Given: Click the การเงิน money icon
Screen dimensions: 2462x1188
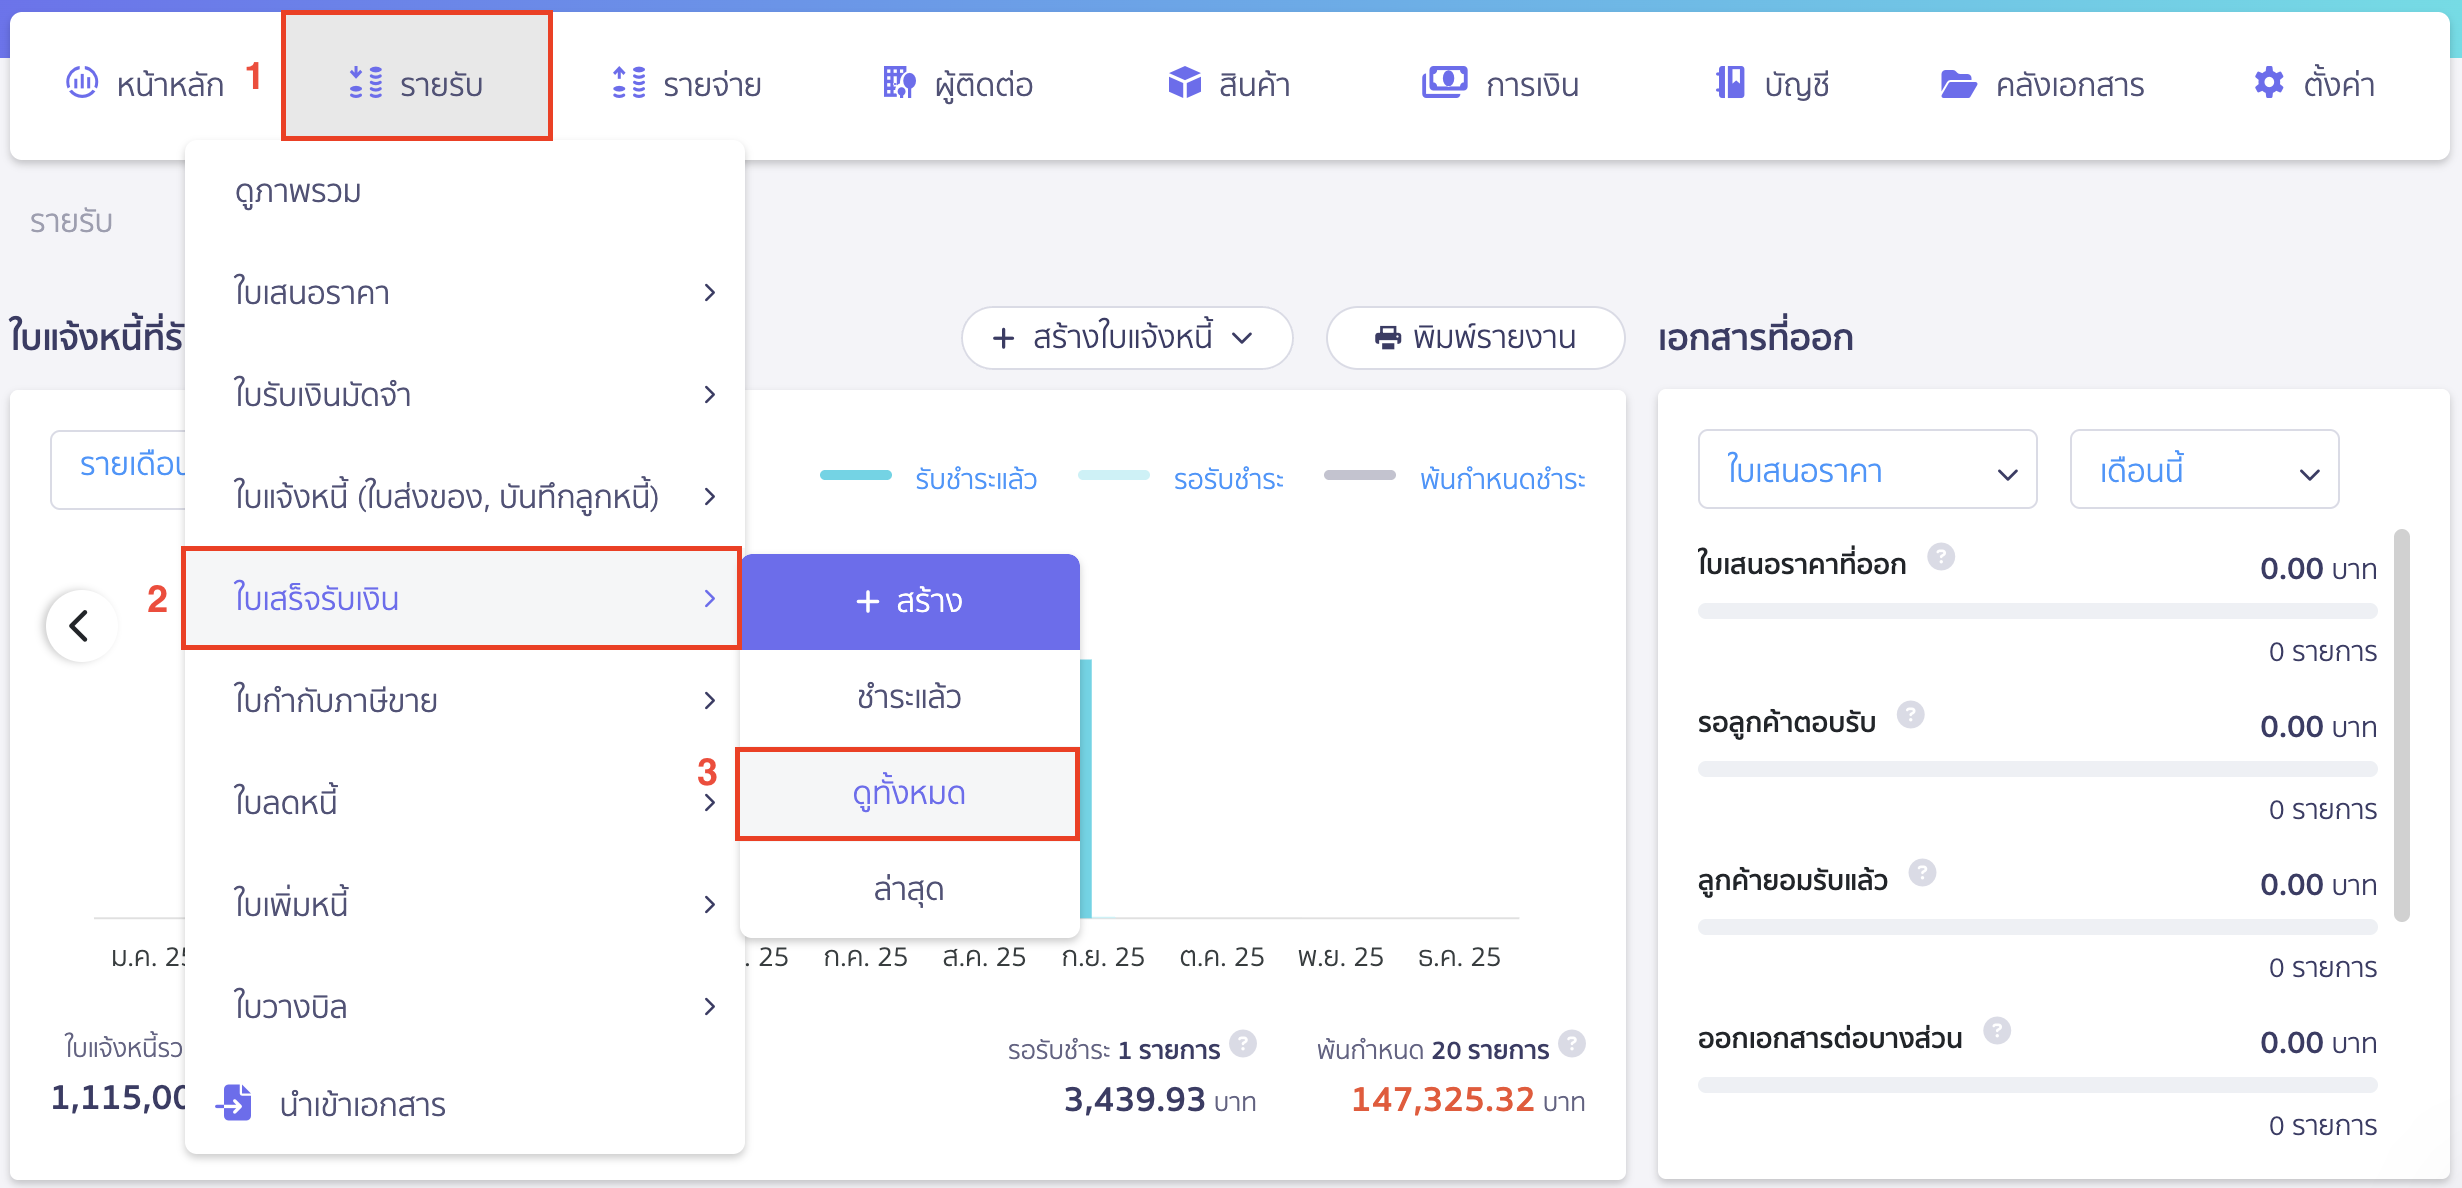Looking at the screenshot, I should click(1444, 82).
